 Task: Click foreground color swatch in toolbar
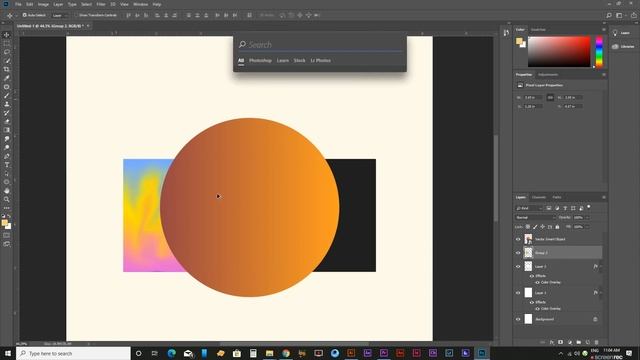point(5,223)
